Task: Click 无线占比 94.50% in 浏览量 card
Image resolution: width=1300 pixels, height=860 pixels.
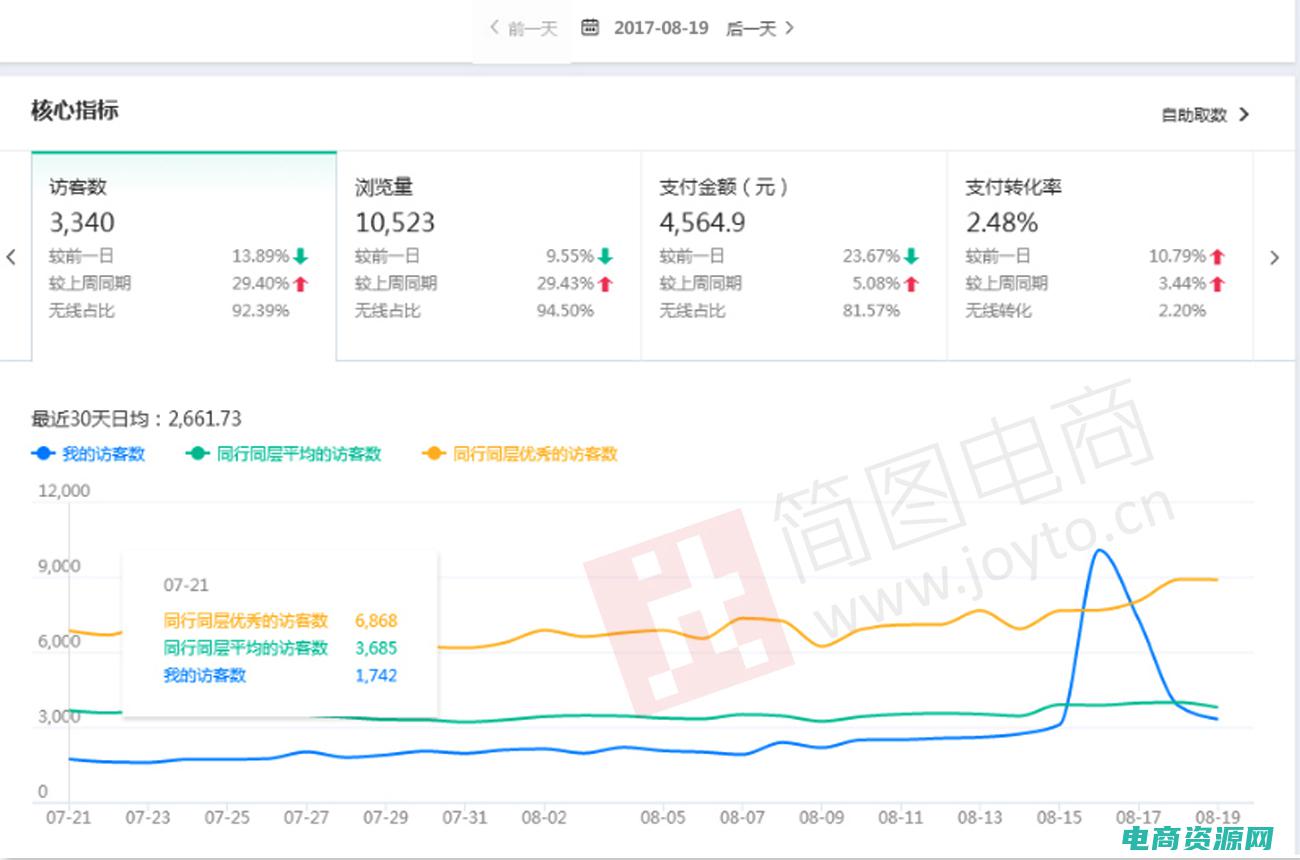Action: pos(474,311)
